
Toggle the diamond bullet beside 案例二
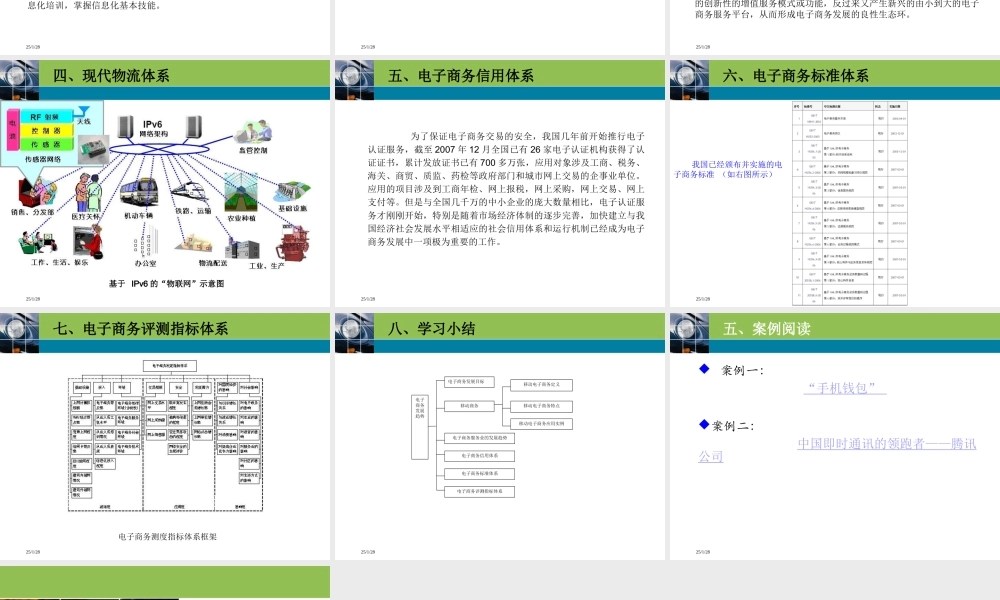704,425
